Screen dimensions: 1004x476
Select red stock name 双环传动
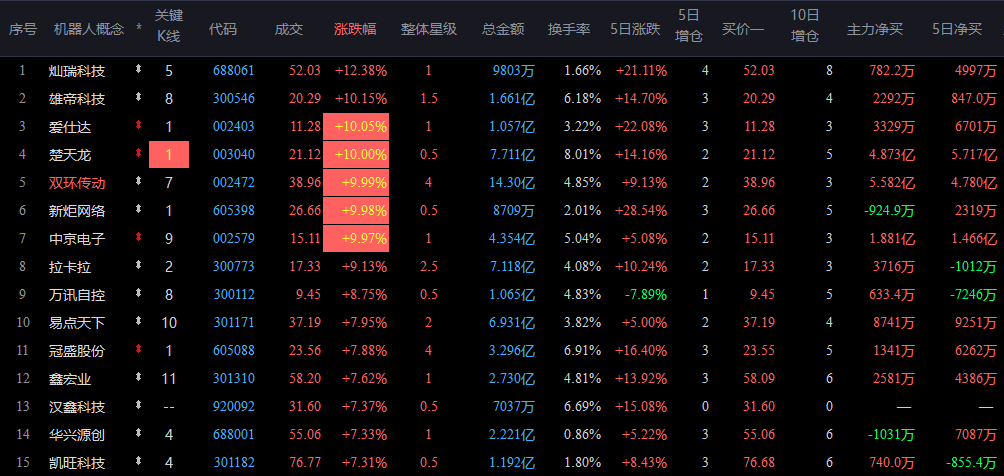pyautogui.click(x=77, y=183)
